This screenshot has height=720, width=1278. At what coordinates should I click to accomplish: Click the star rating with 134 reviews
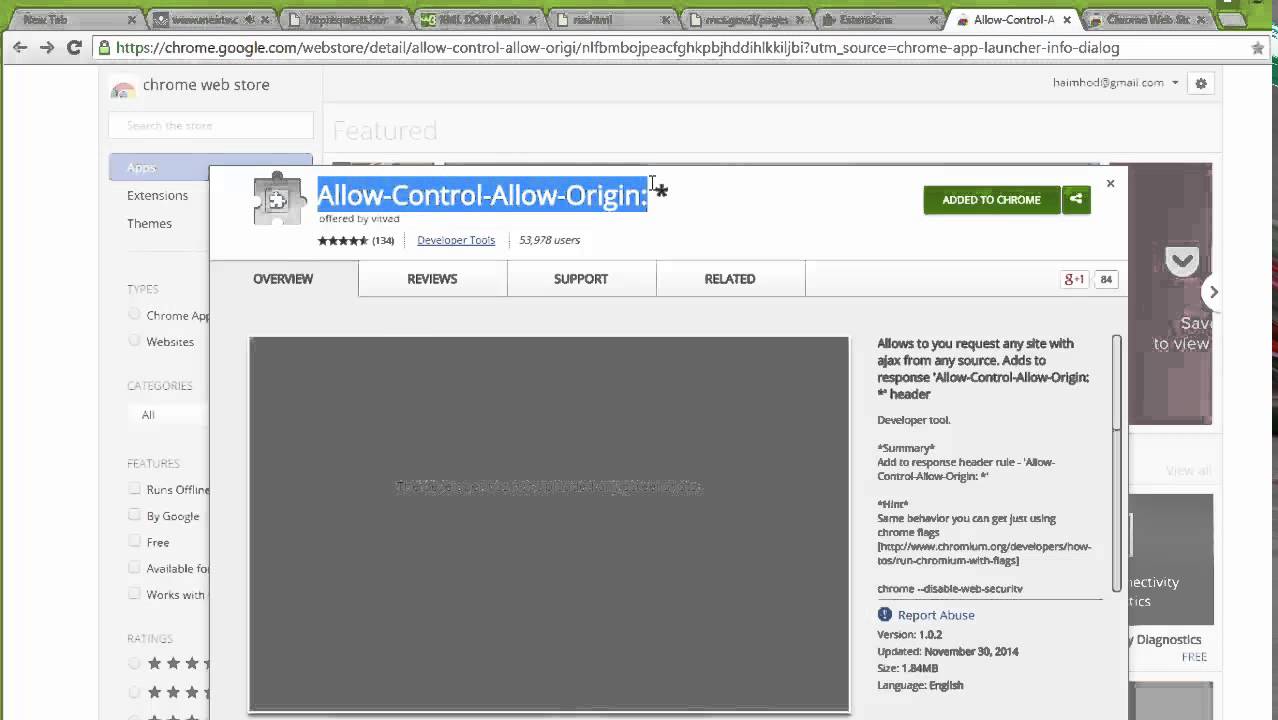coord(355,240)
